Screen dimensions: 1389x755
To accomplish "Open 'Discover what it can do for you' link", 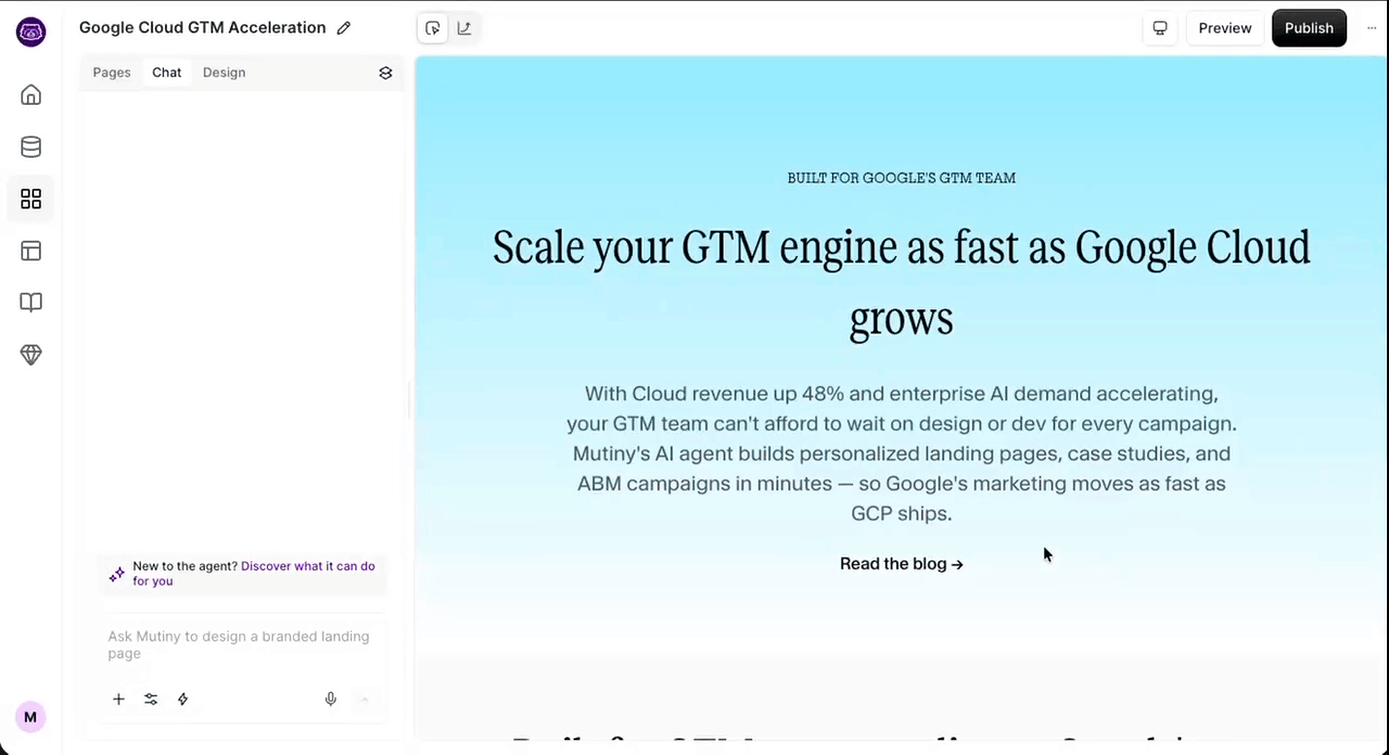I will (254, 573).
